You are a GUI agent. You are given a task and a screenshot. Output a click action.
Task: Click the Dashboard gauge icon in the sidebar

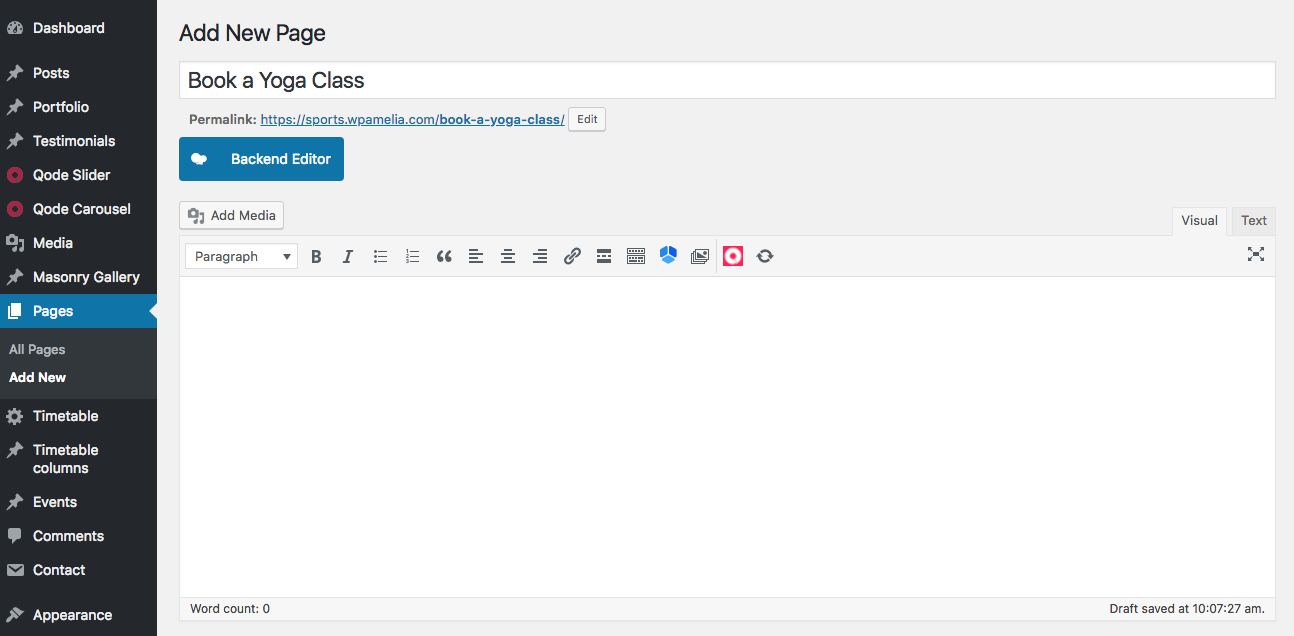(x=15, y=28)
